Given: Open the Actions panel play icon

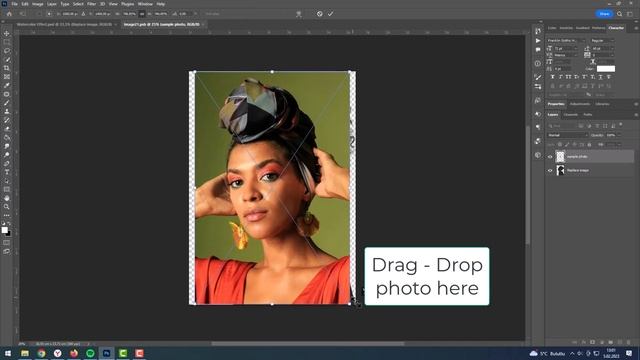Looking at the screenshot, I should coord(538,40).
